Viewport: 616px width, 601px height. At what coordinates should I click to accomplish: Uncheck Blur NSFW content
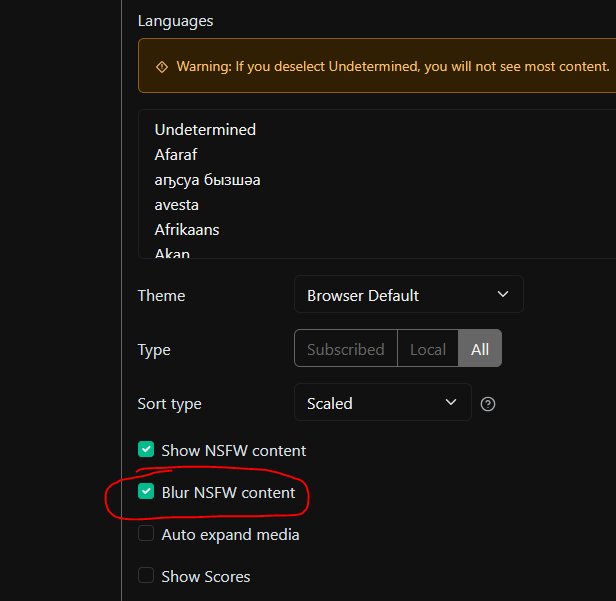pyautogui.click(x=146, y=492)
